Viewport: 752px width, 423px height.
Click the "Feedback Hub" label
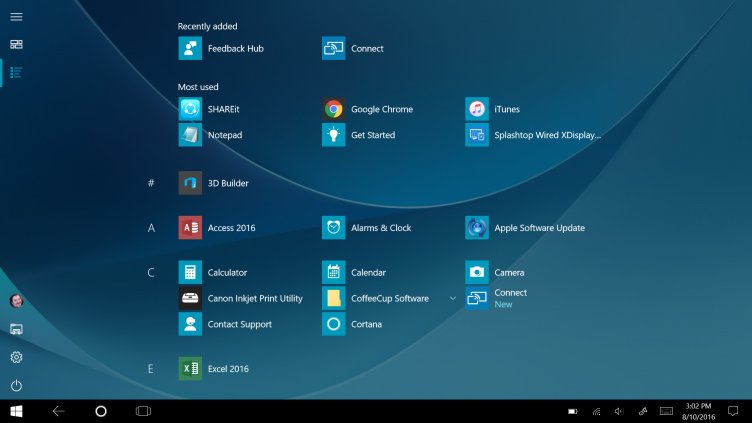(235, 48)
